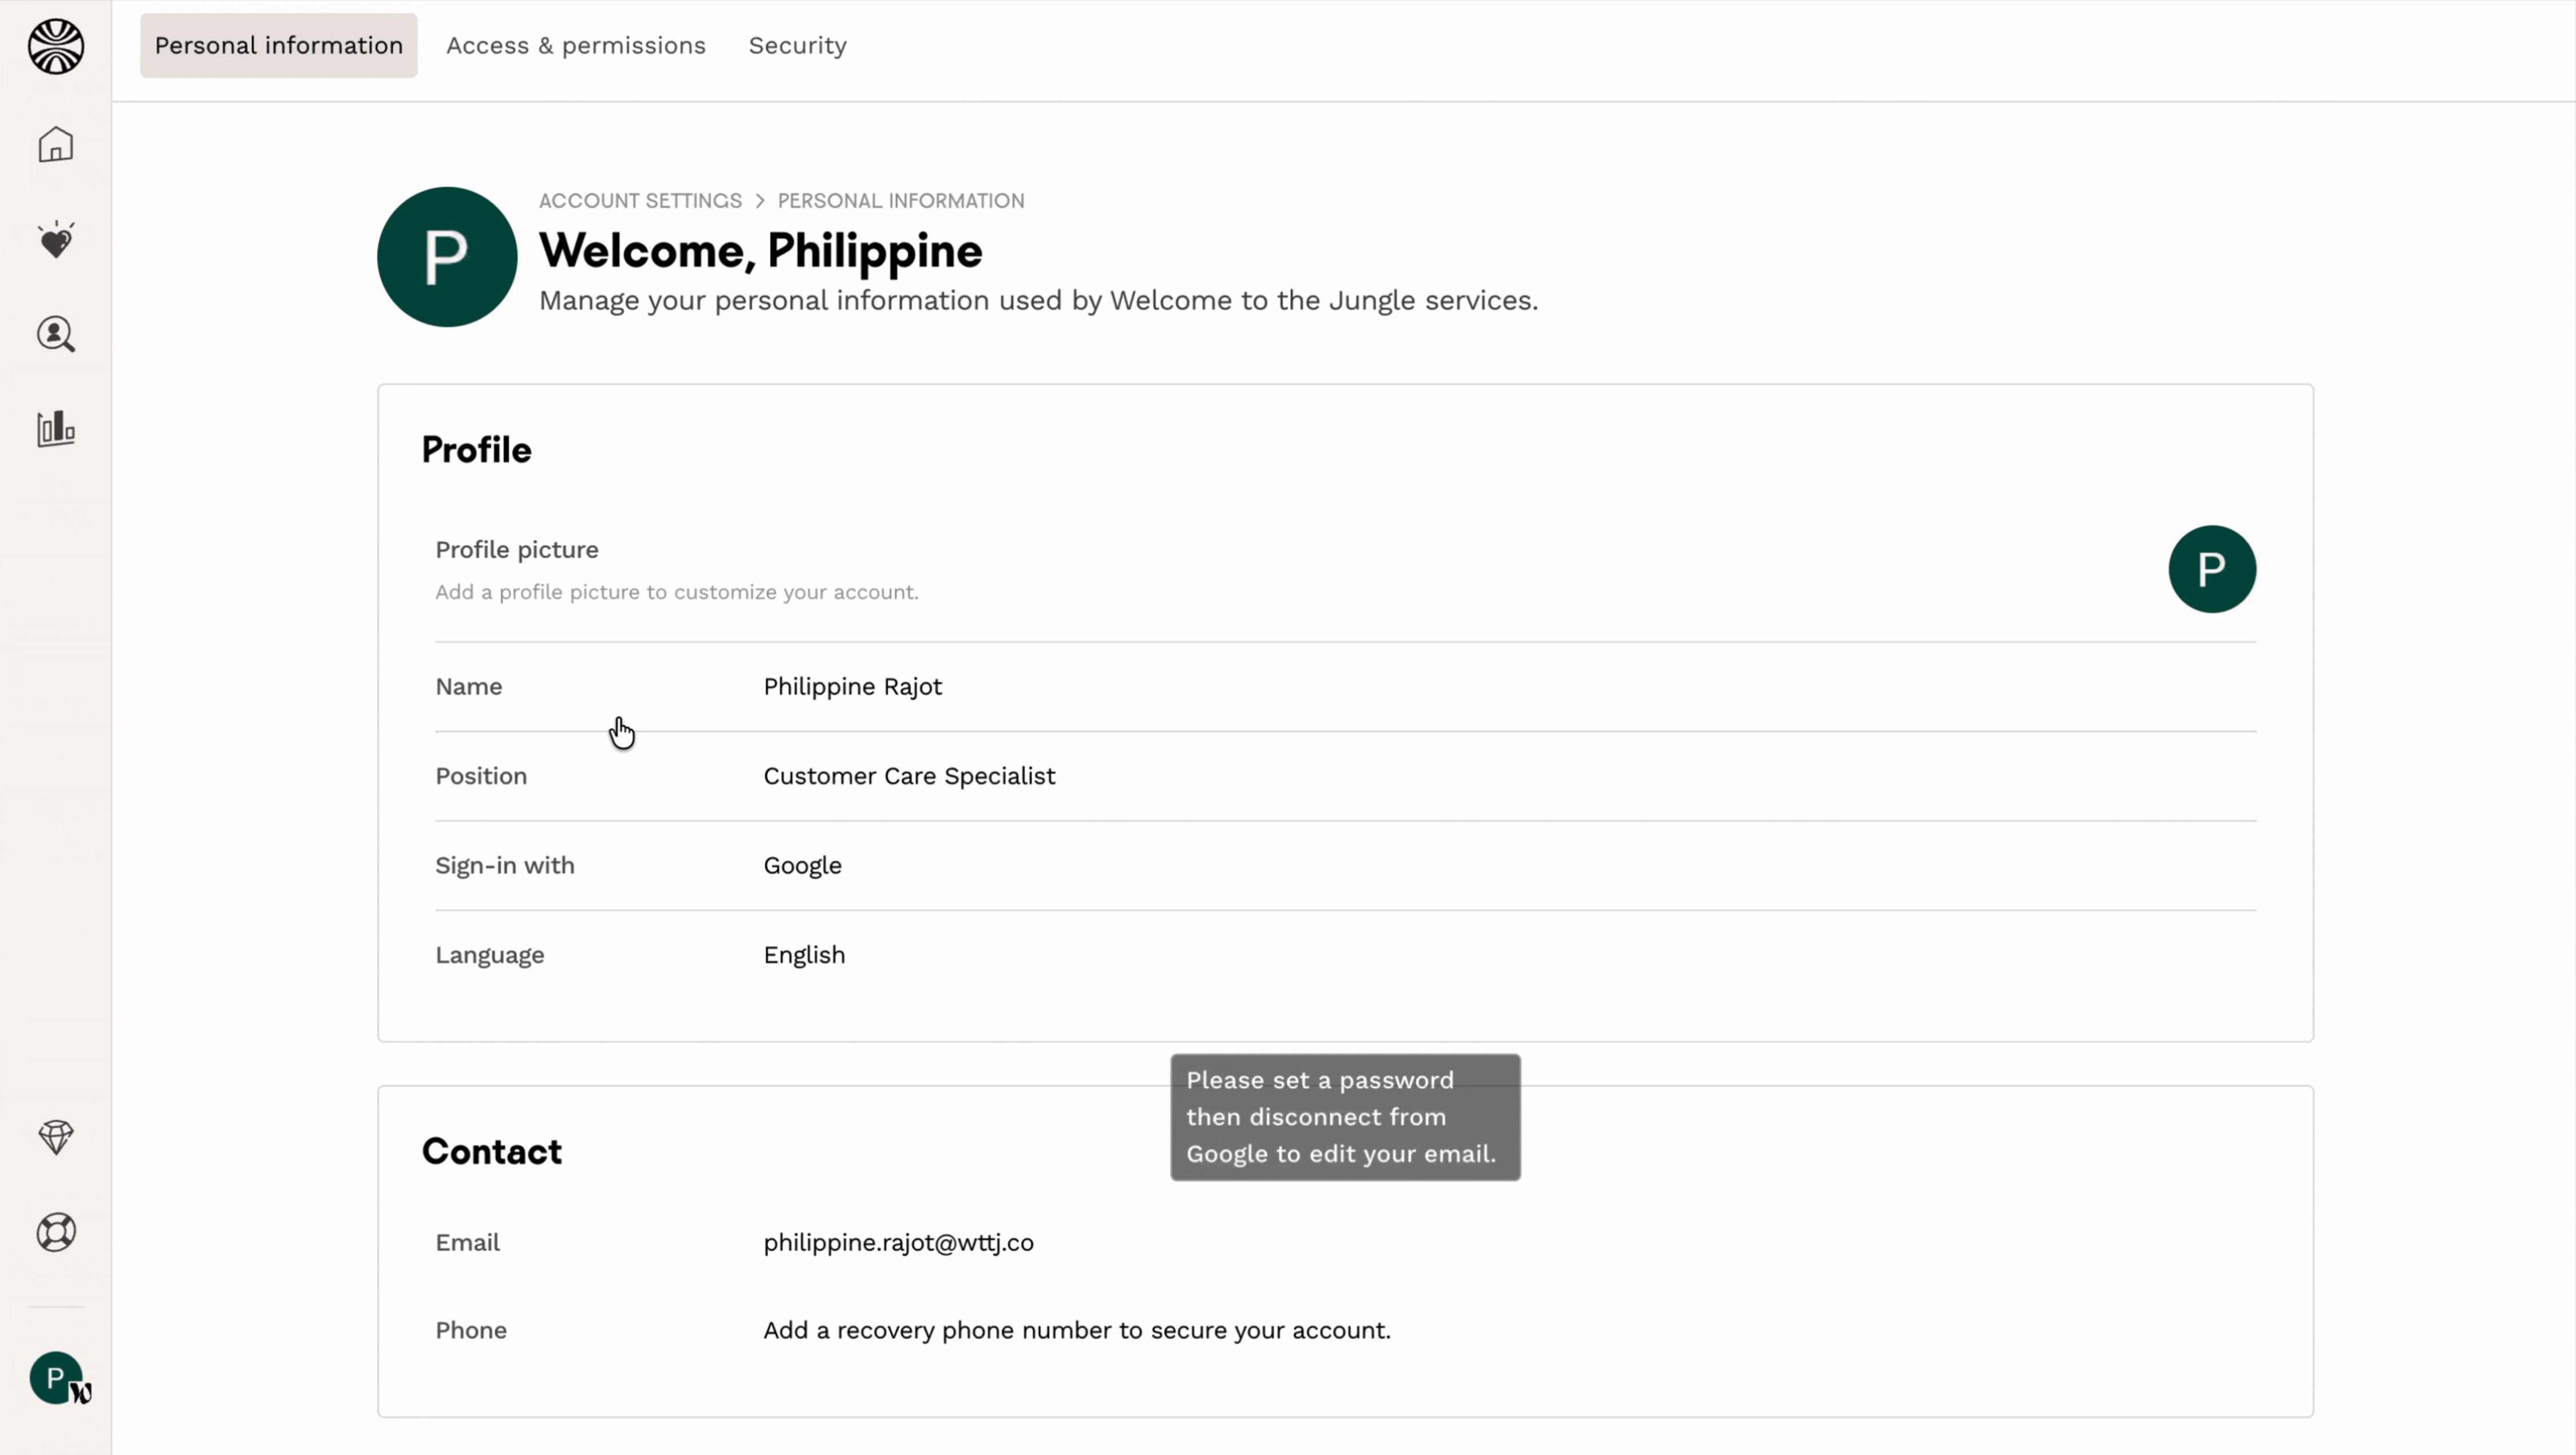The width and height of the screenshot is (2576, 1455).
Task: Click the Personal Information breadcrumb
Action: pyautogui.click(x=900, y=201)
